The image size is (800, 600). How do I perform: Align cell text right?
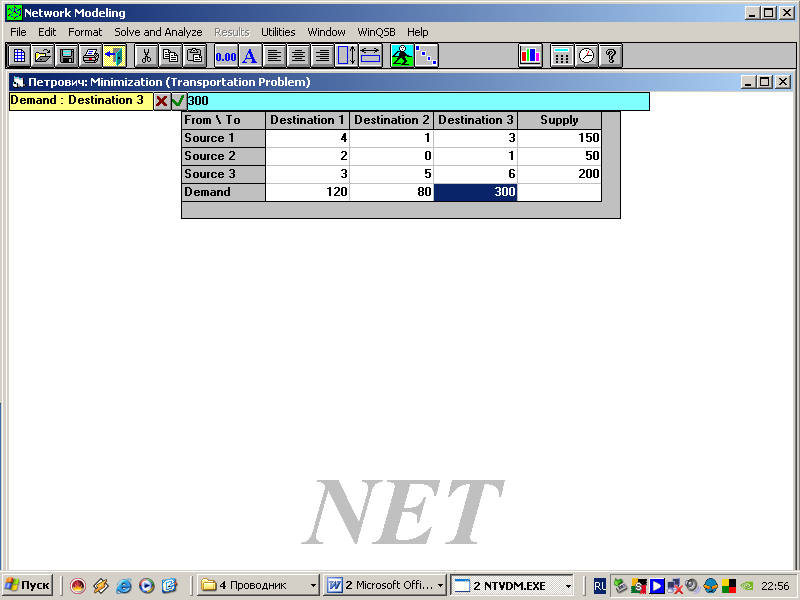tap(322, 56)
